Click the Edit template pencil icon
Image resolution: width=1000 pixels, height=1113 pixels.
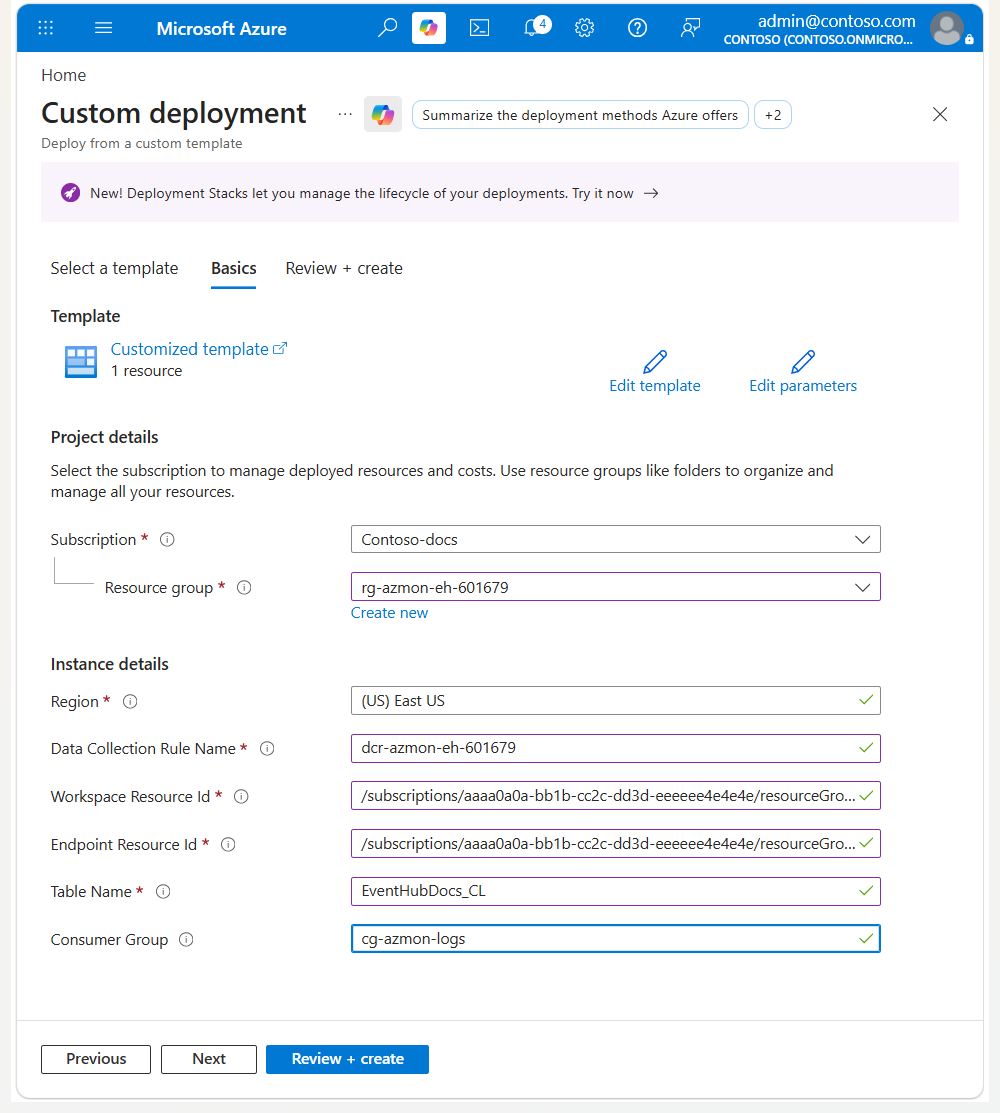(x=655, y=361)
